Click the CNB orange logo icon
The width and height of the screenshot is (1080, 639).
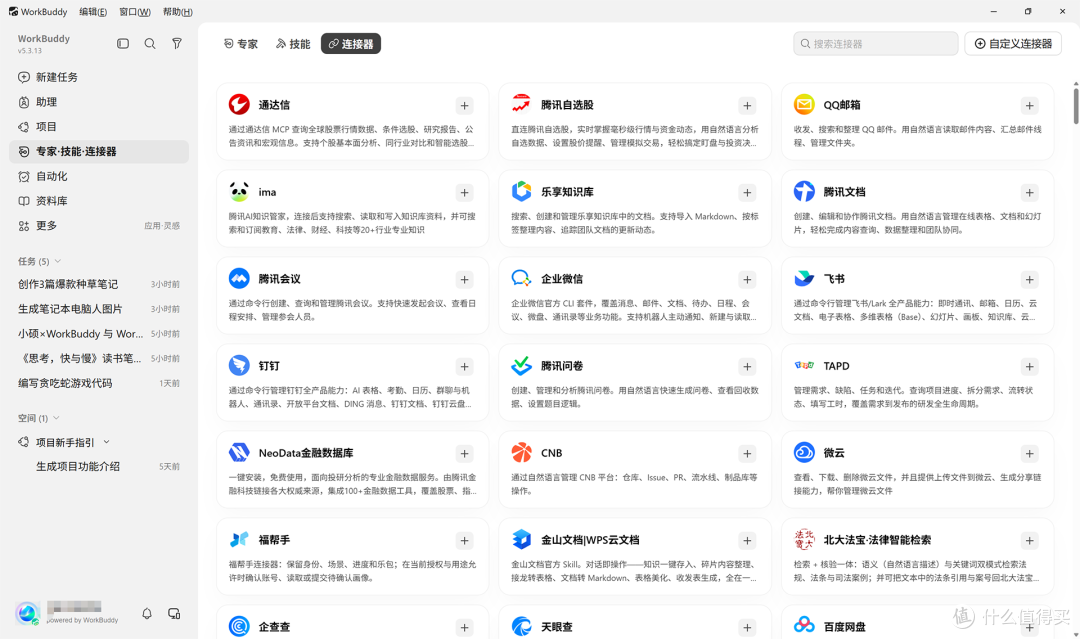521,452
